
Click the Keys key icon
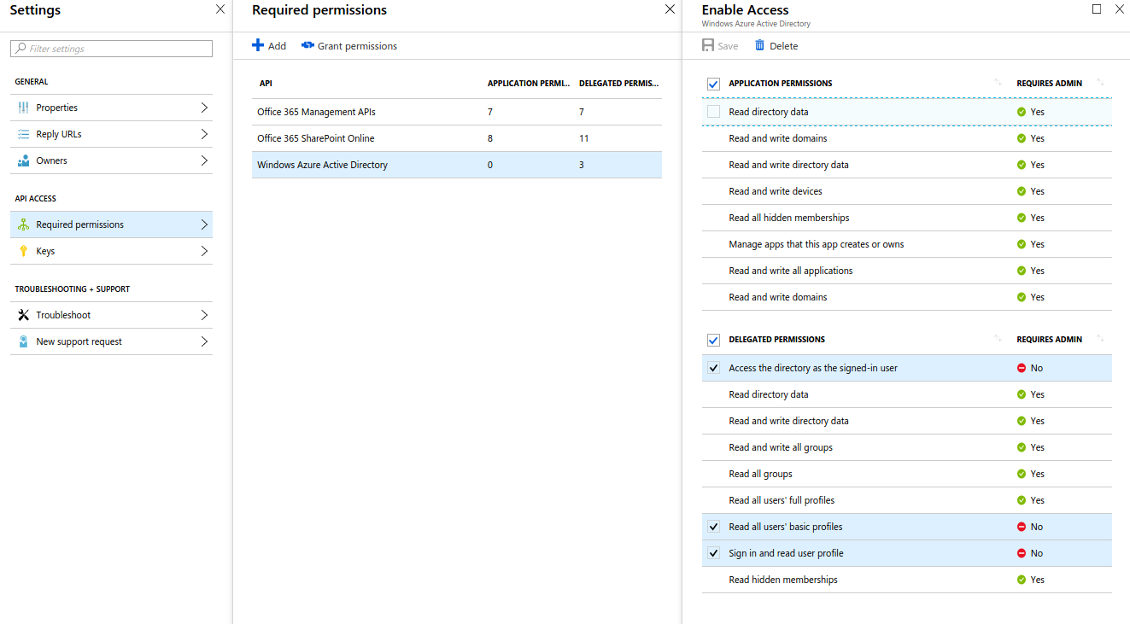tap(23, 251)
